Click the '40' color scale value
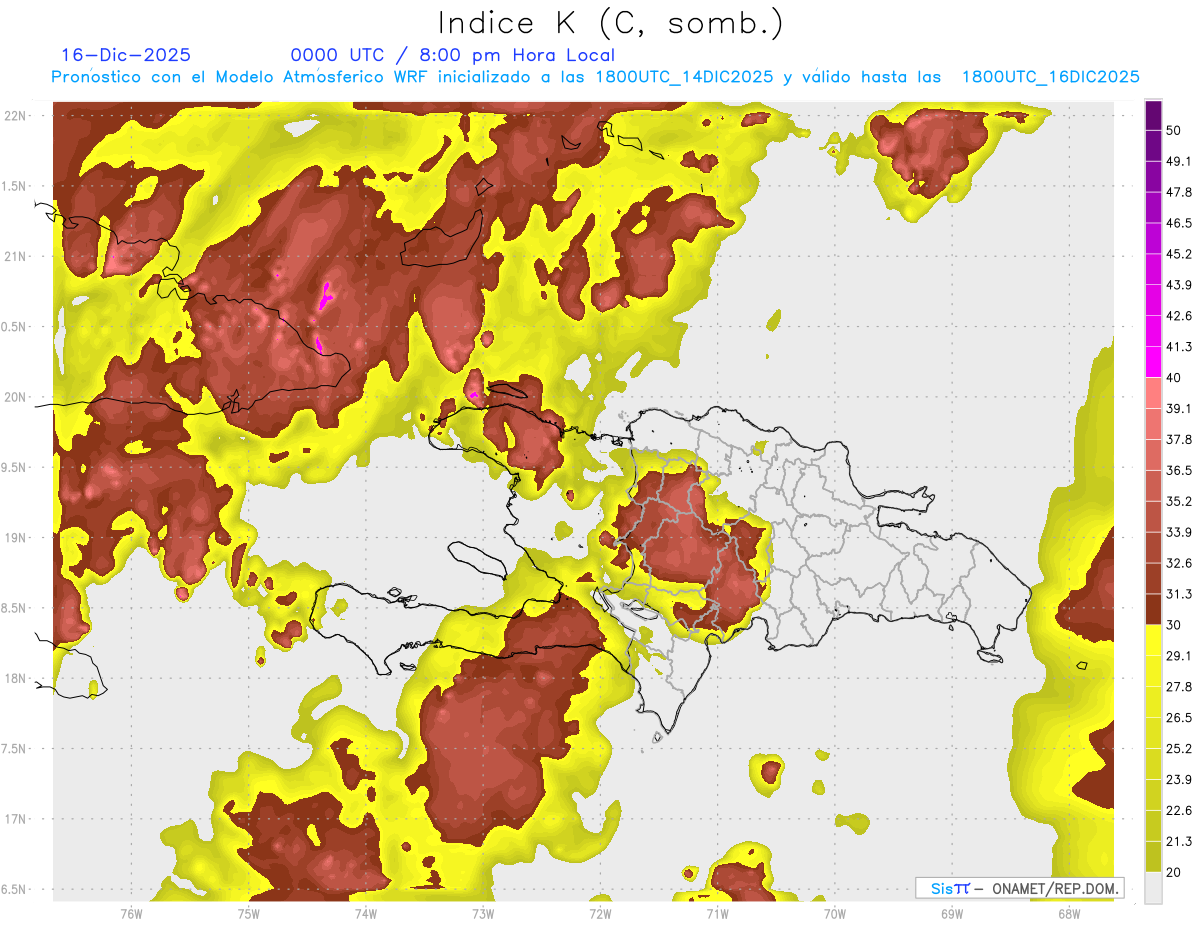1200x927 pixels. 1175,378
